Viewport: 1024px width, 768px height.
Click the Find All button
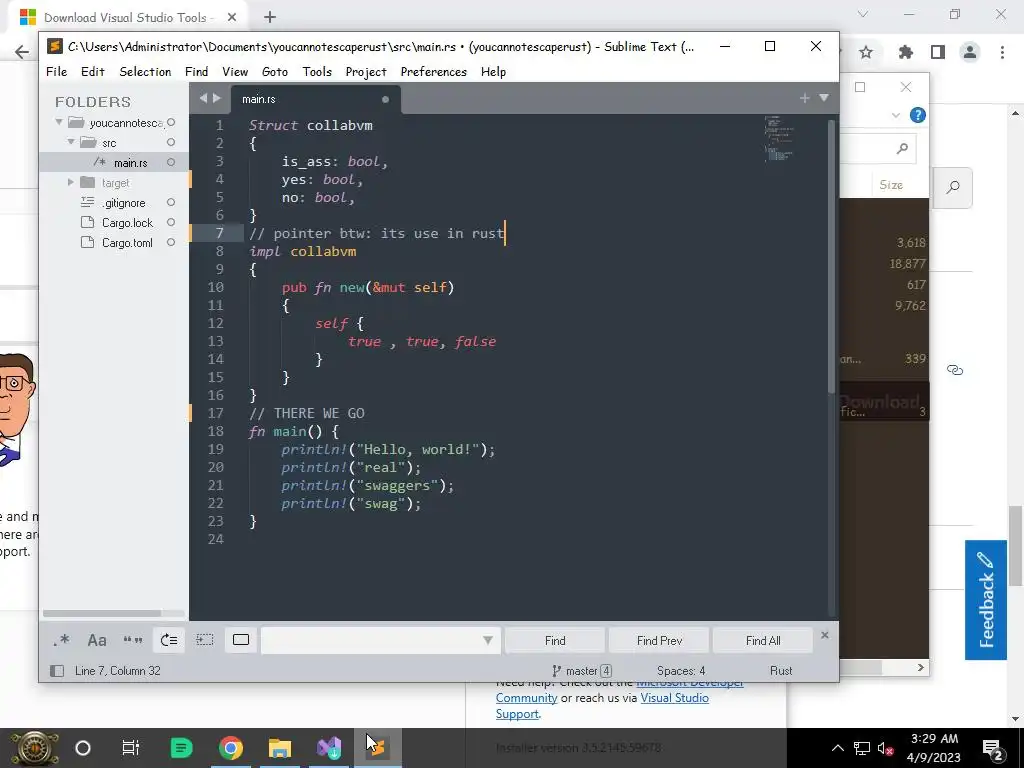[x=763, y=641]
